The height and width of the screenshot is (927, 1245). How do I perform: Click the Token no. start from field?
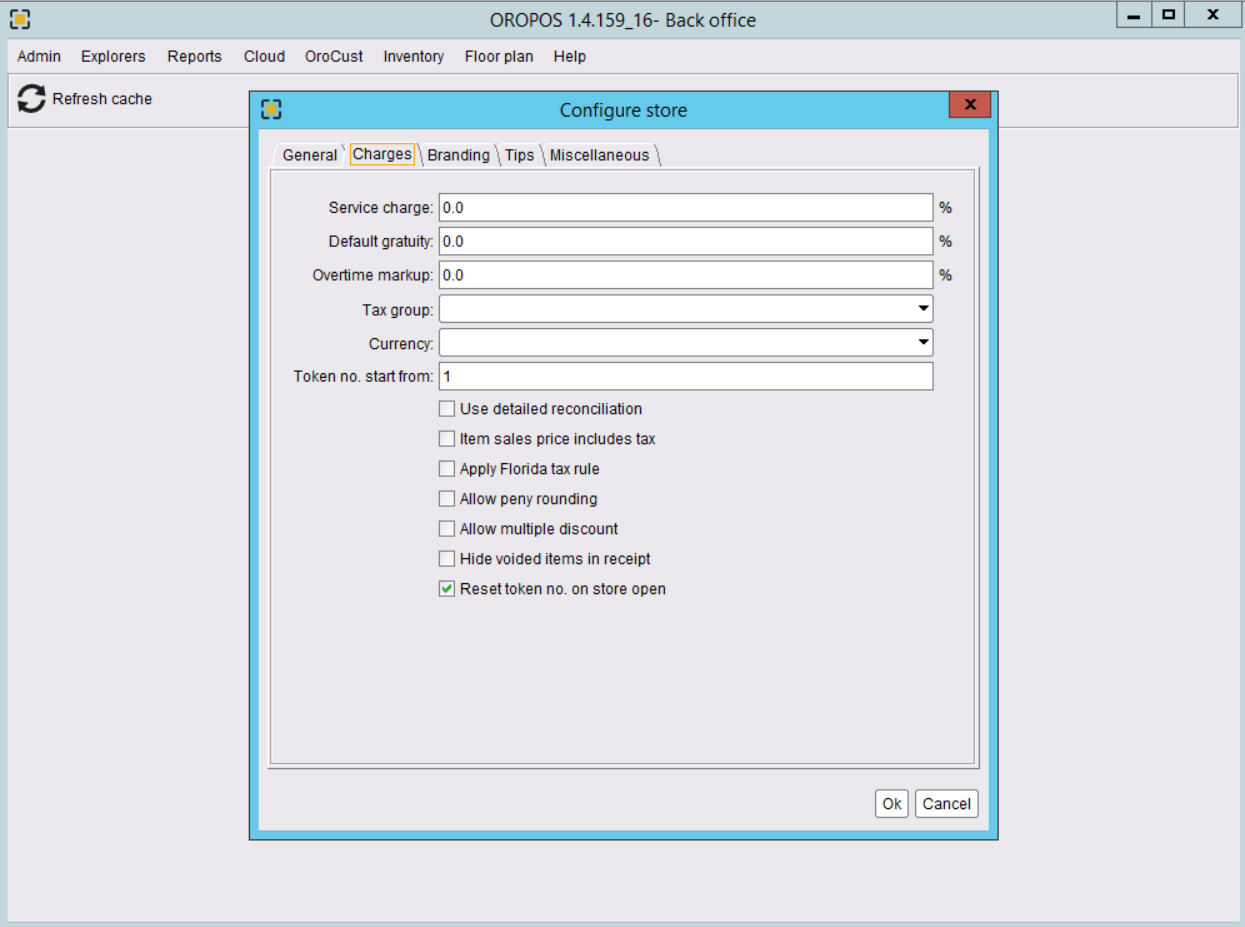(x=686, y=376)
